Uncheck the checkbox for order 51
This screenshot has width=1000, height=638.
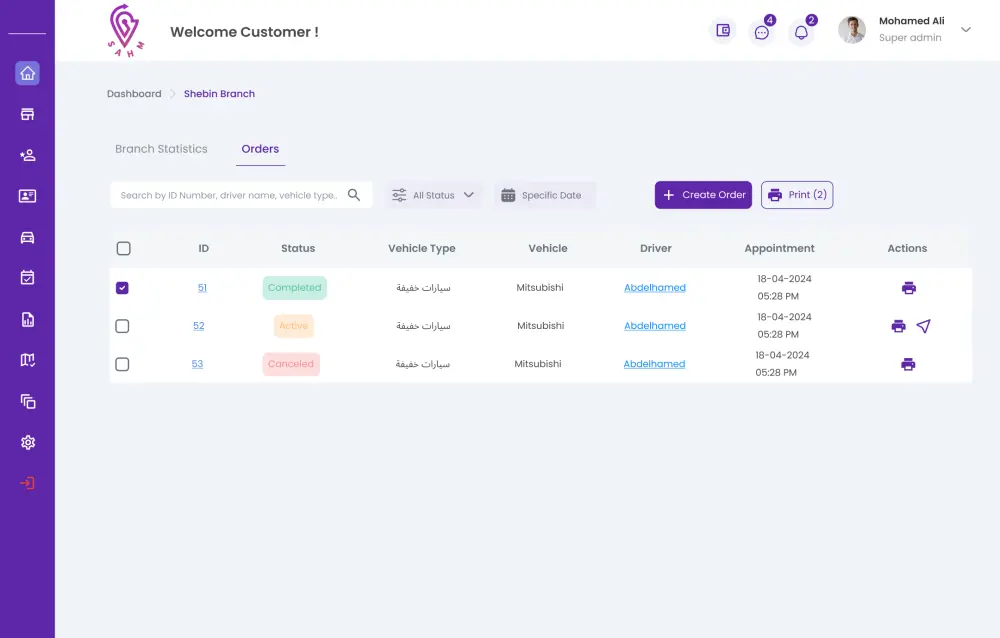[123, 287]
